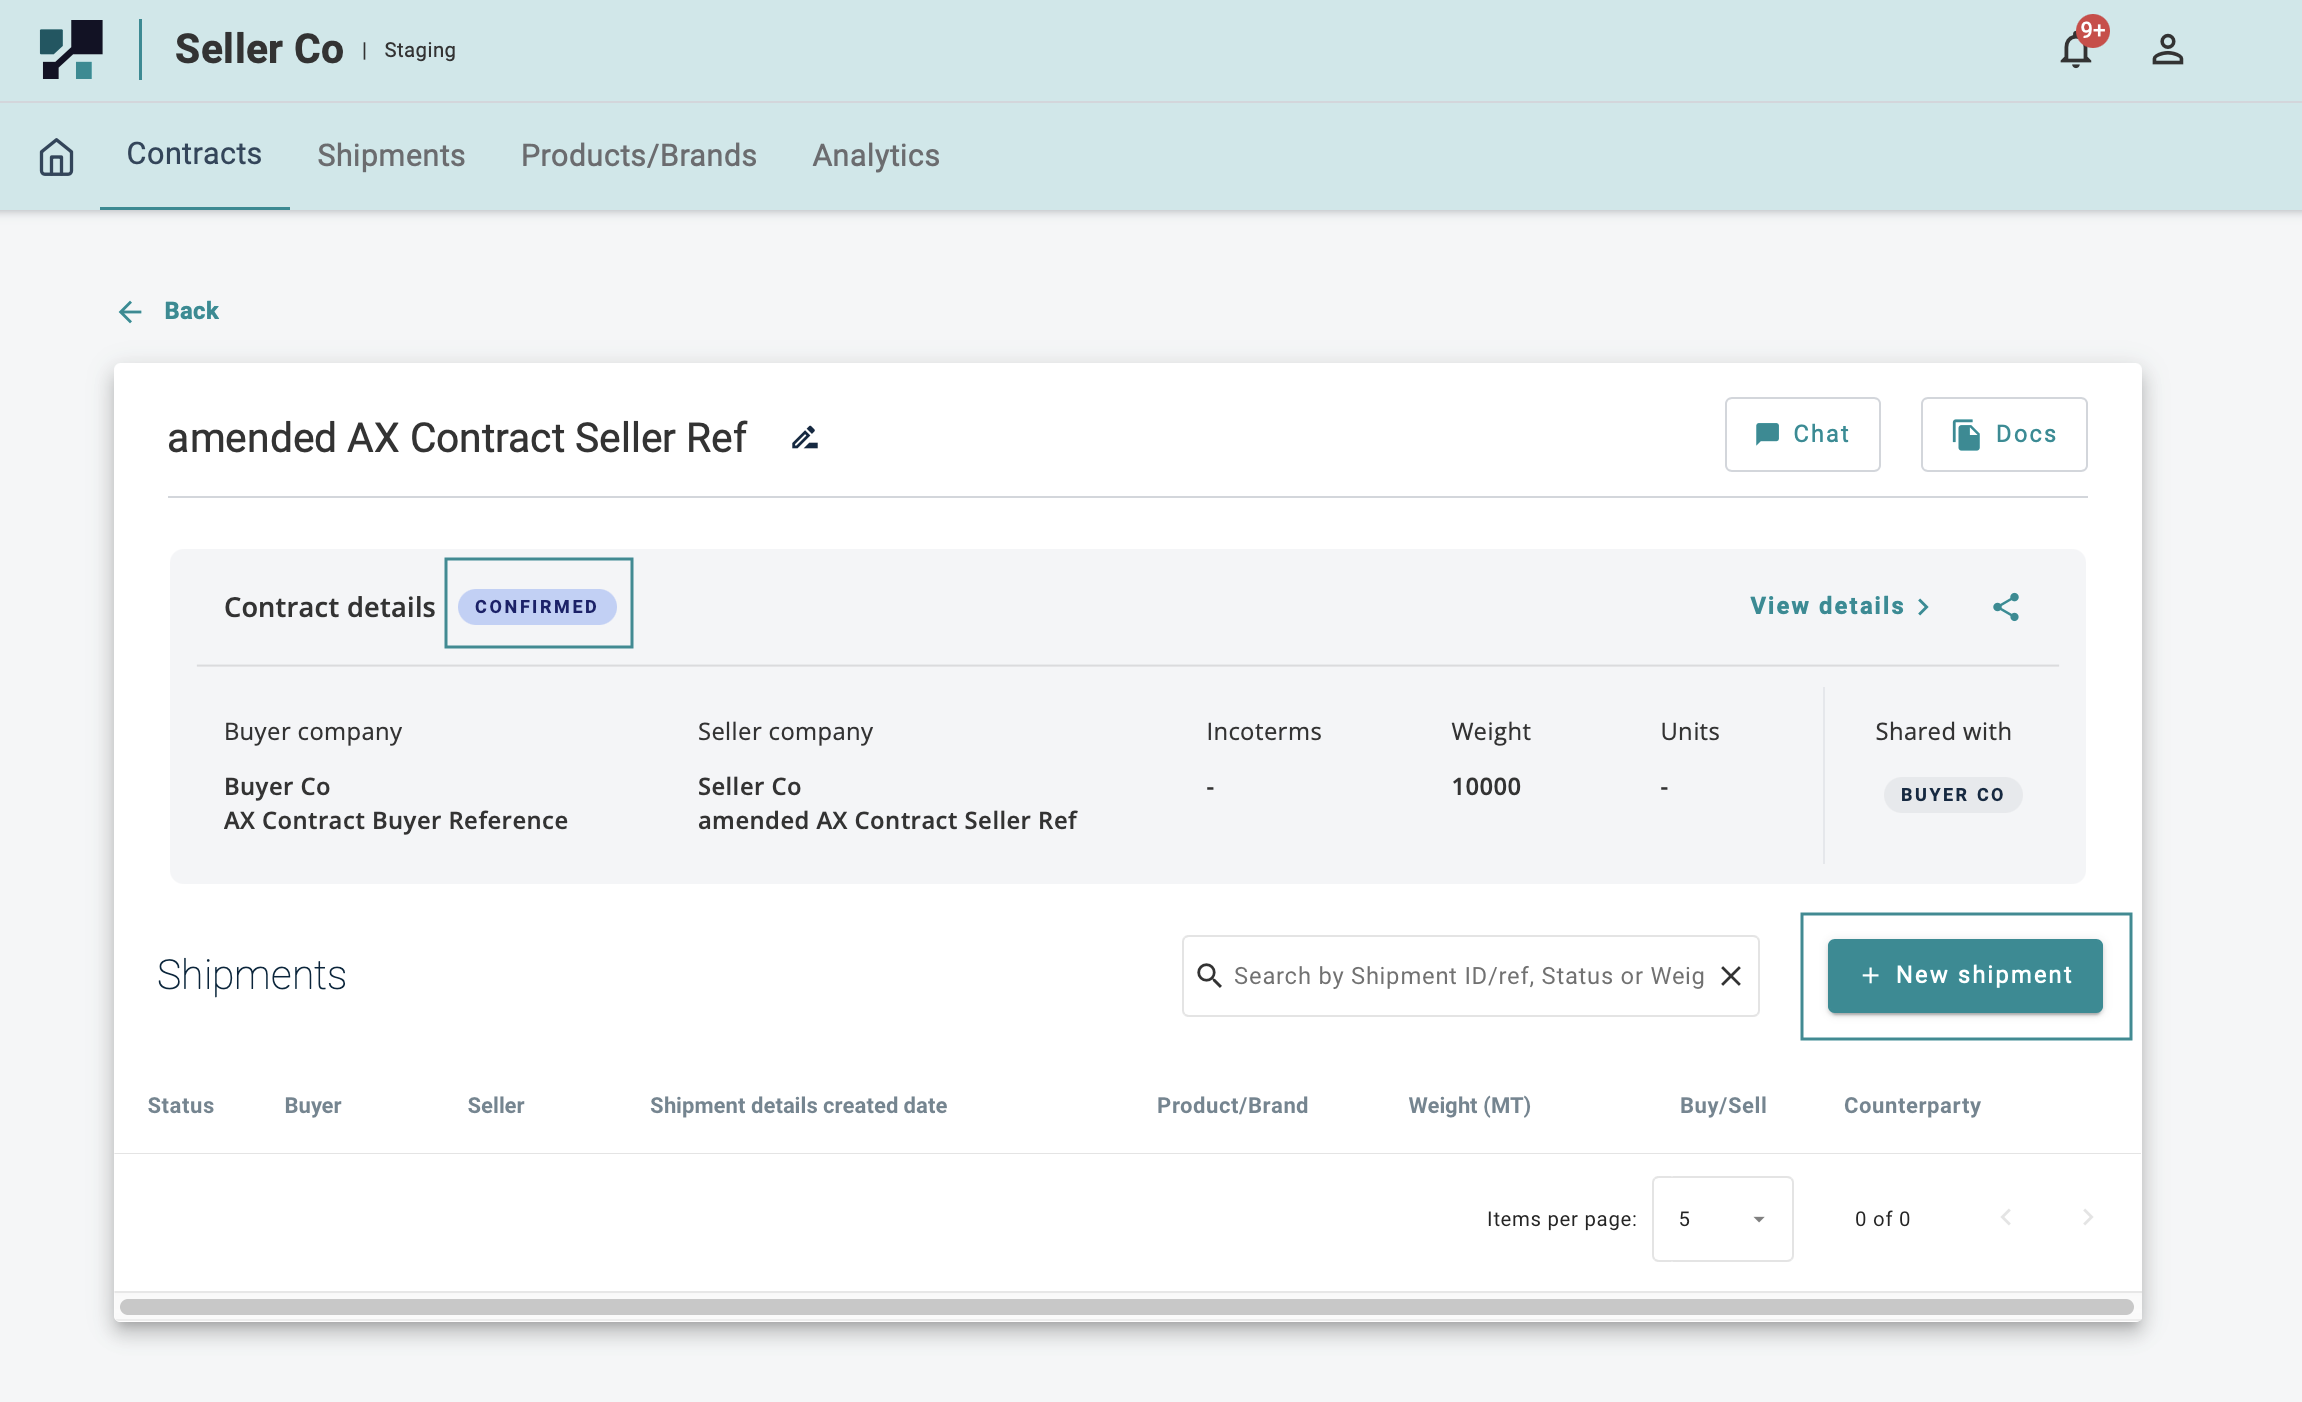Viewport: 2302px width, 1402px height.
Task: Click the edit pencil beside contract title
Action: click(805, 438)
